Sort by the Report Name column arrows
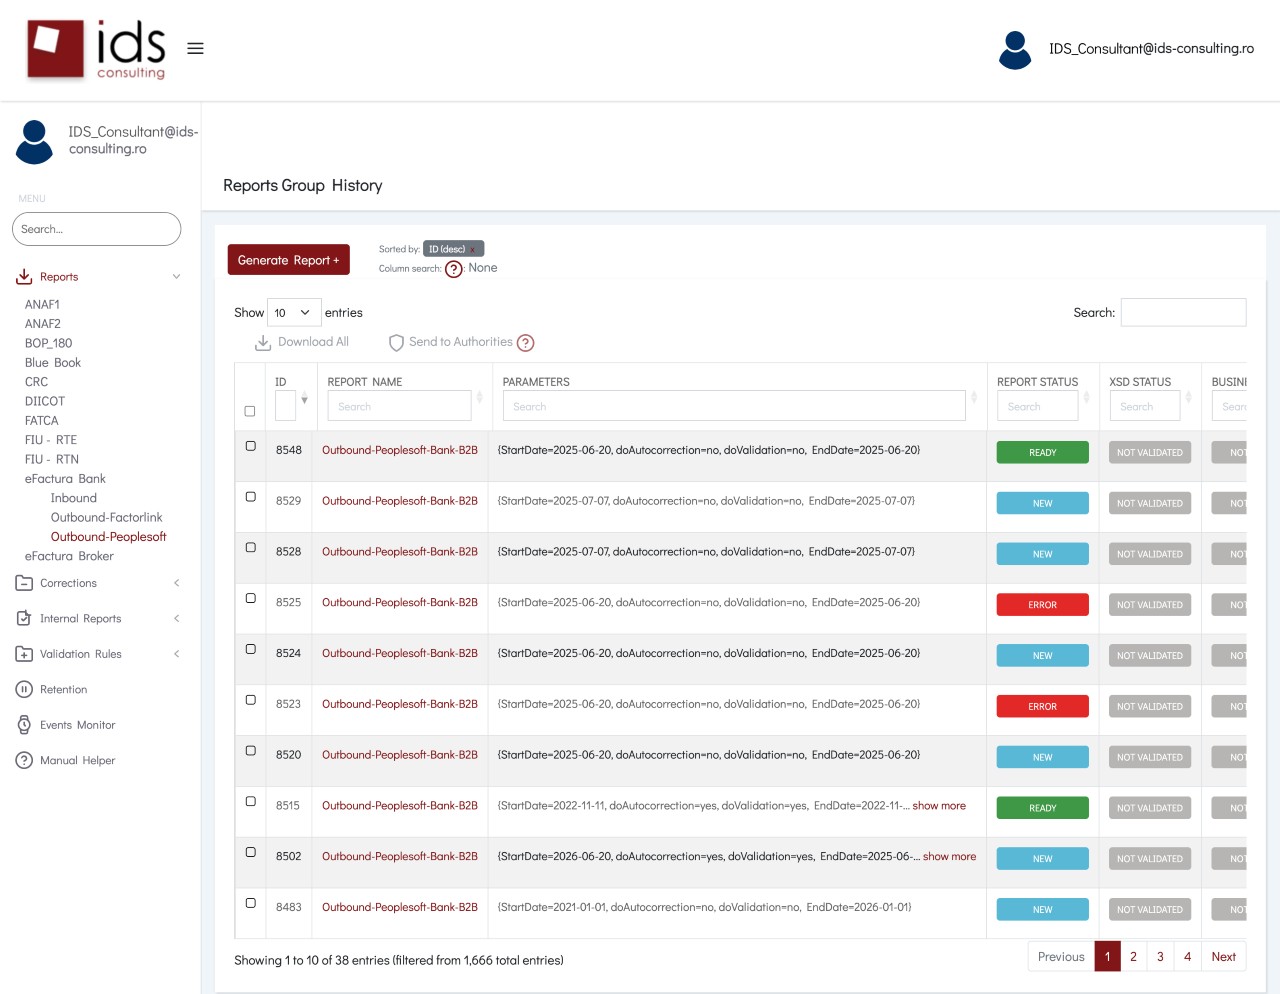1280x994 pixels. click(x=480, y=397)
